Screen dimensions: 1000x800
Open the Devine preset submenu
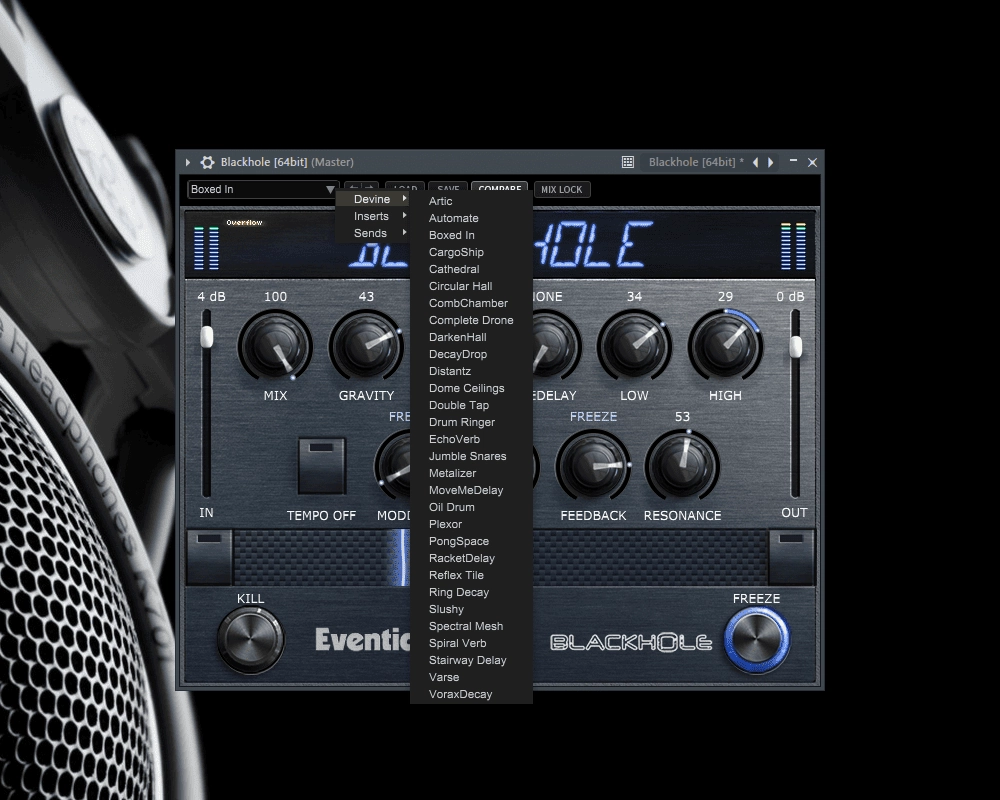373,199
